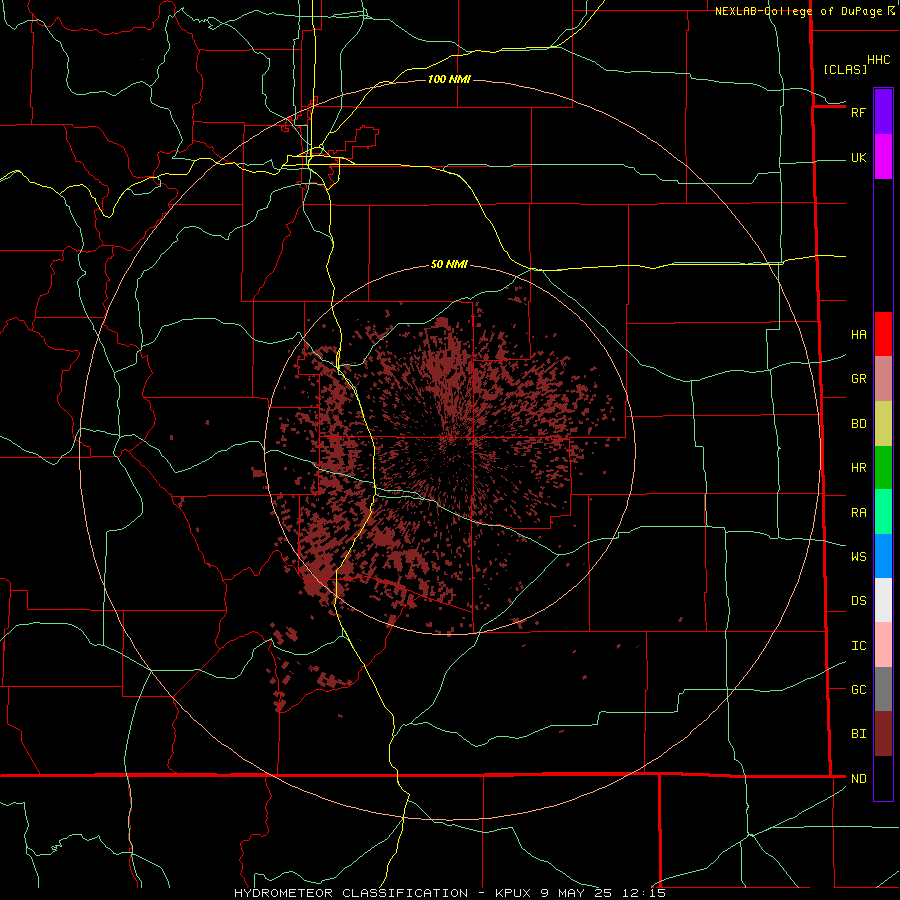Click the [CLAS] units label
Screen dimensions: 900x900
845,69
